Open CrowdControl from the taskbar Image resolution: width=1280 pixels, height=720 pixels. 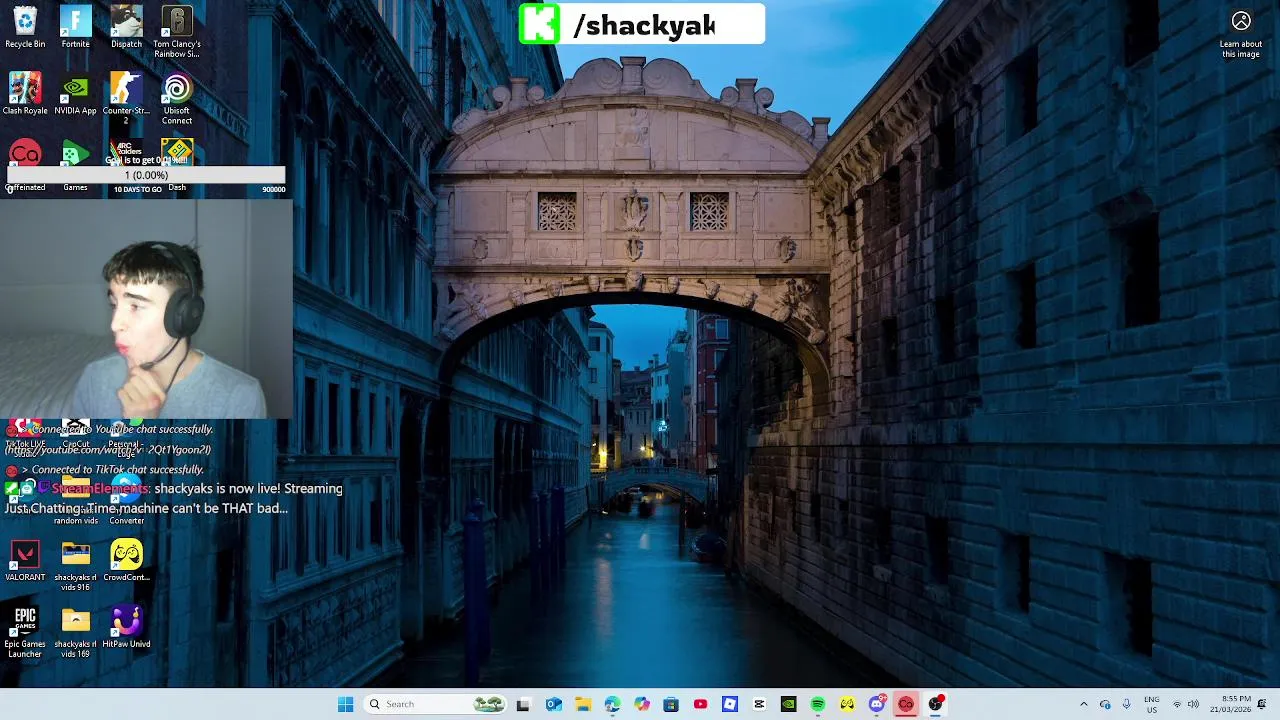(847, 704)
